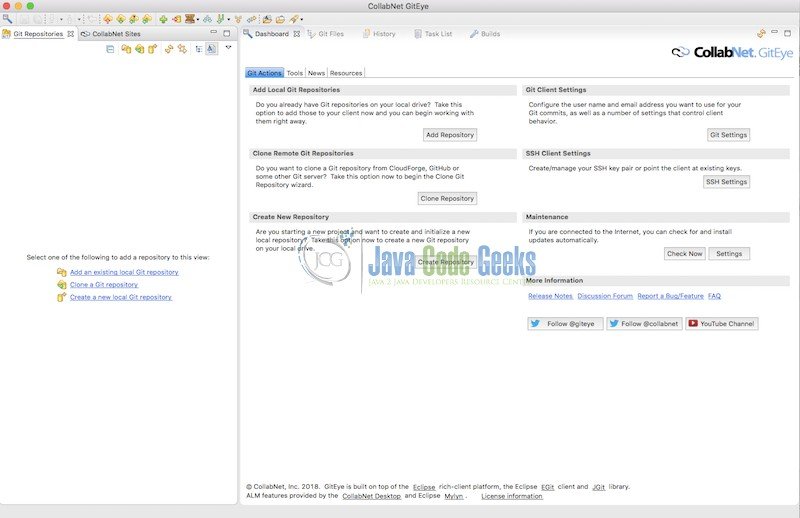Open the Git Repositories view menu chevron
Screen dimensions: 800x518
pos(228,47)
